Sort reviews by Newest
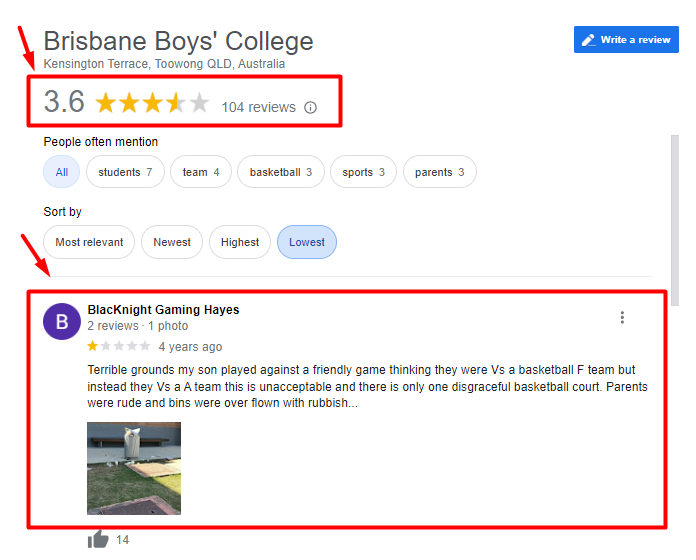696x560 pixels. point(172,242)
